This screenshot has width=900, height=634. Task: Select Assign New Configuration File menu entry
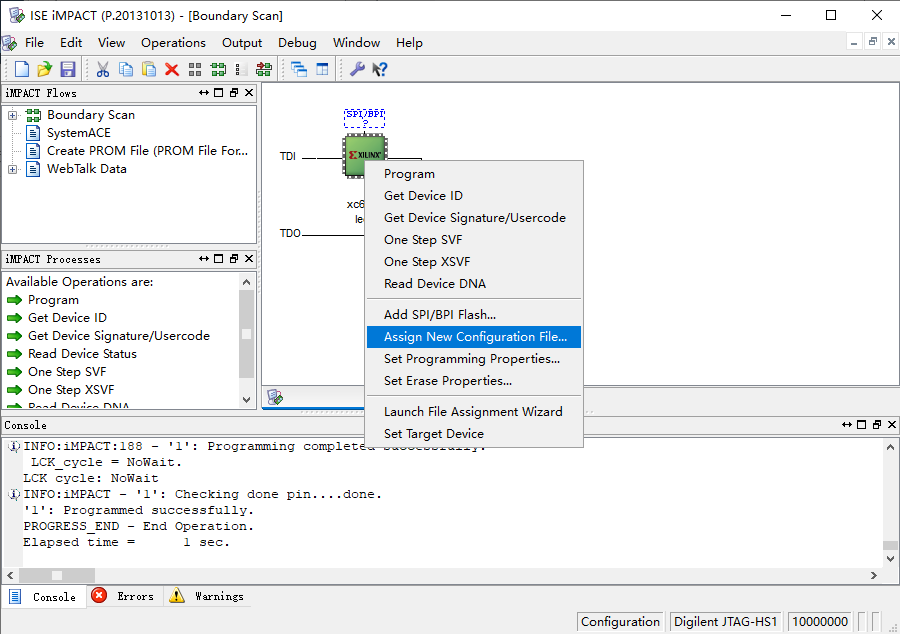point(474,337)
